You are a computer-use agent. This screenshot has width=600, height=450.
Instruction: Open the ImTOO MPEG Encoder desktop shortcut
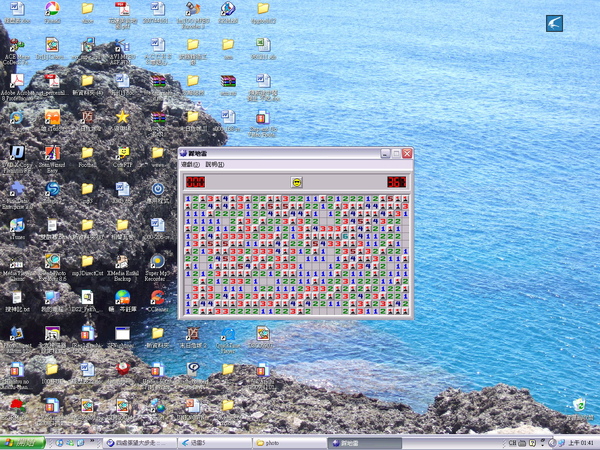click(x=193, y=15)
